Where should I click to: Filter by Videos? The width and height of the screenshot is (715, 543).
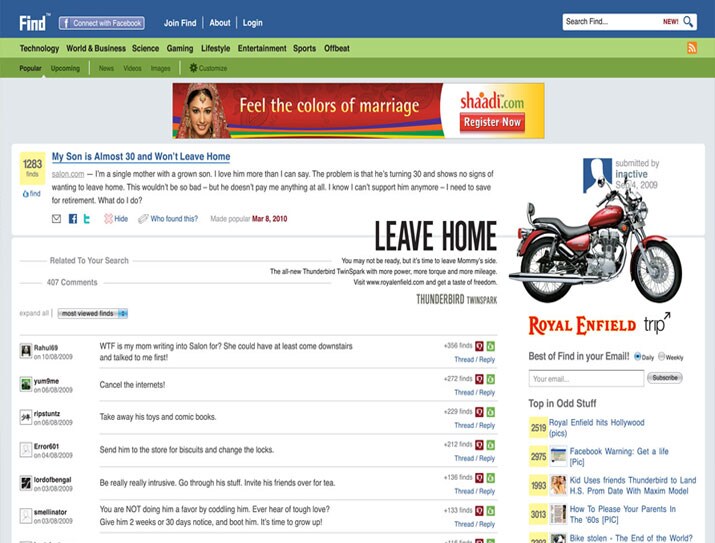click(132, 68)
